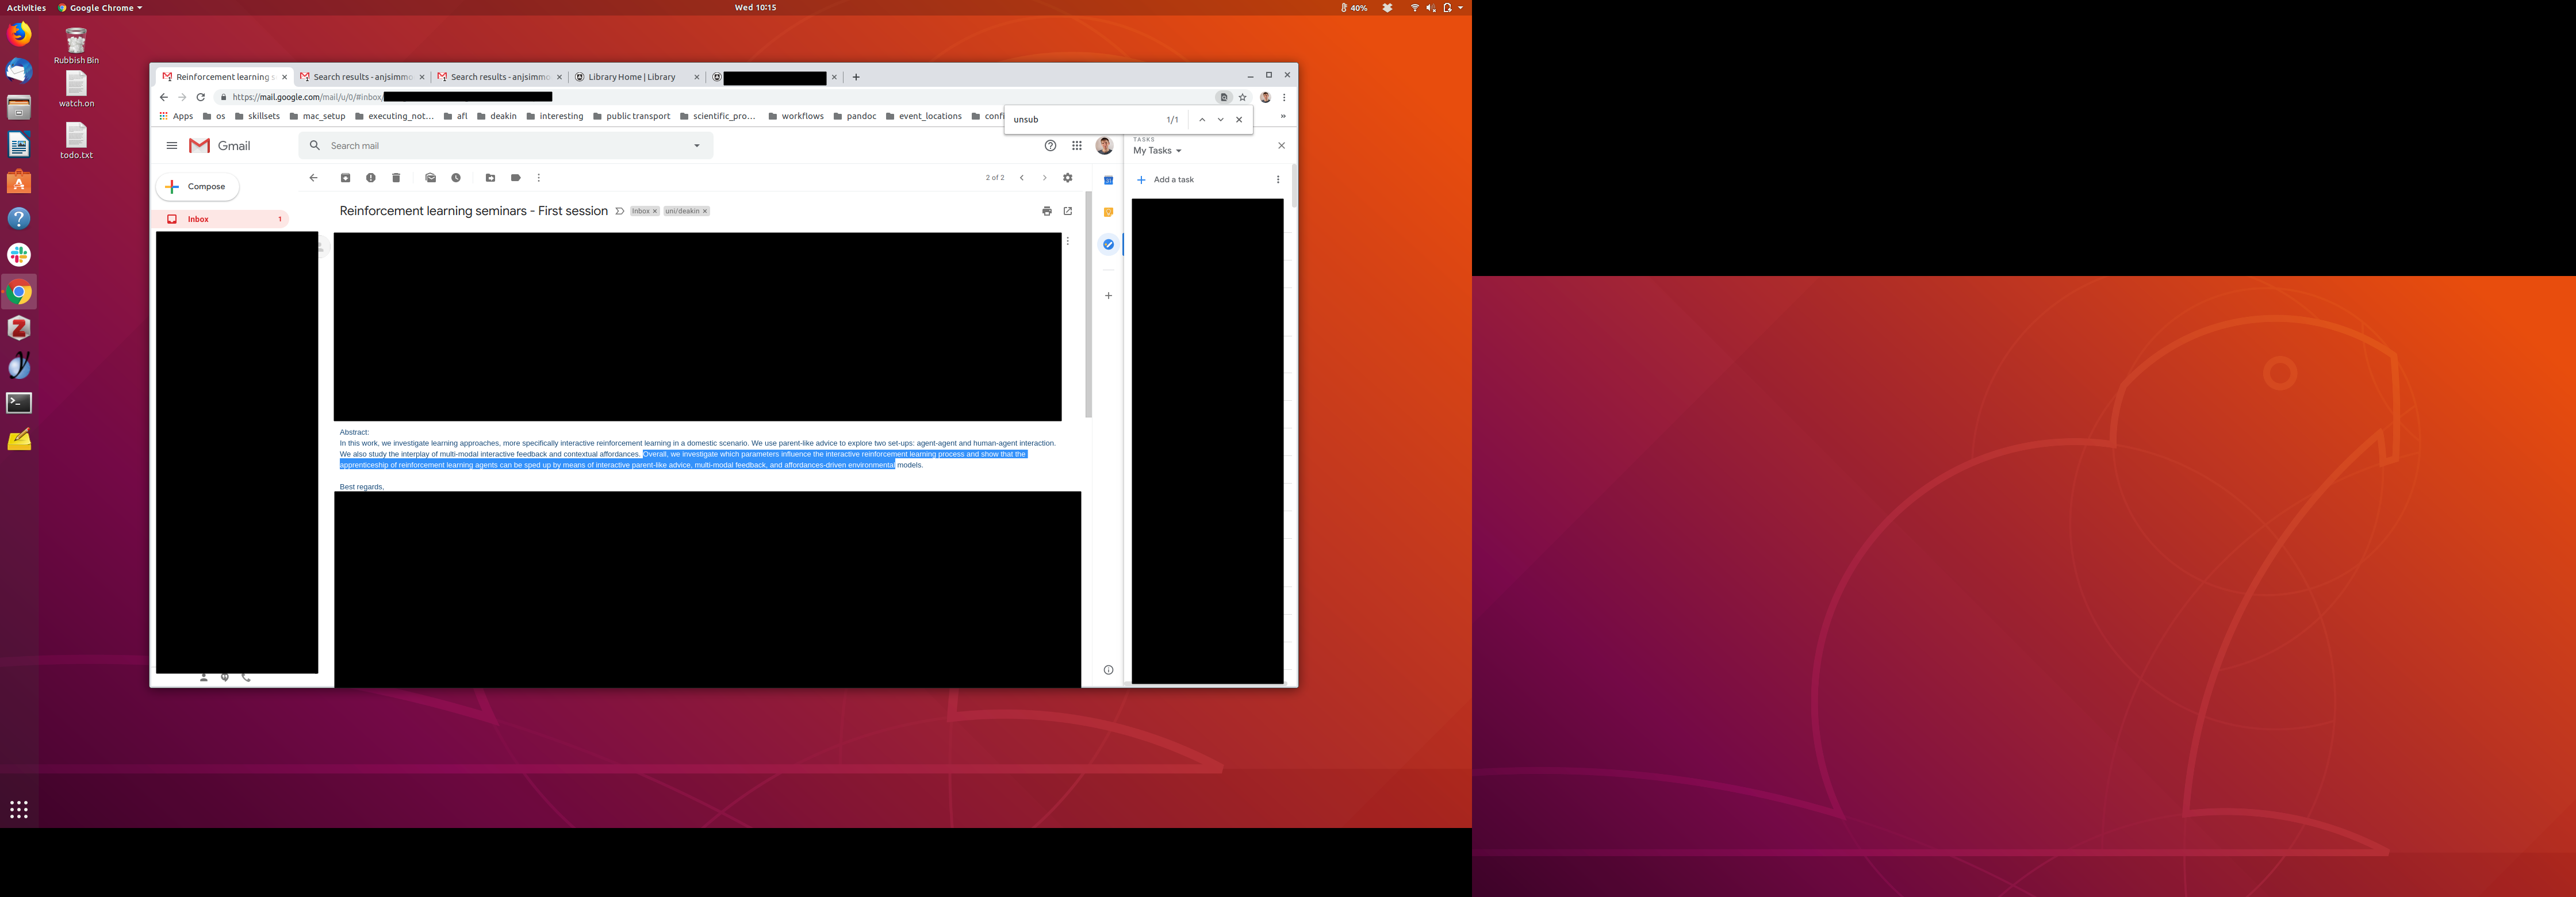Open Google Calendar in side panel
2576x897 pixels.
(x=1108, y=180)
